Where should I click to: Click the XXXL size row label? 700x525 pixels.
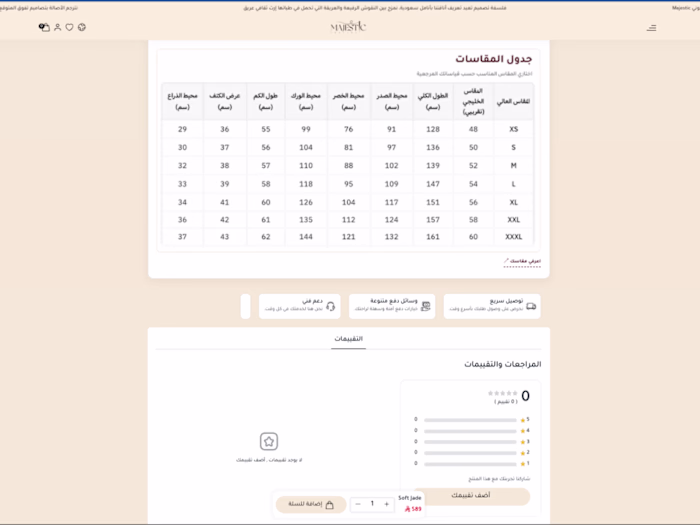pos(513,237)
